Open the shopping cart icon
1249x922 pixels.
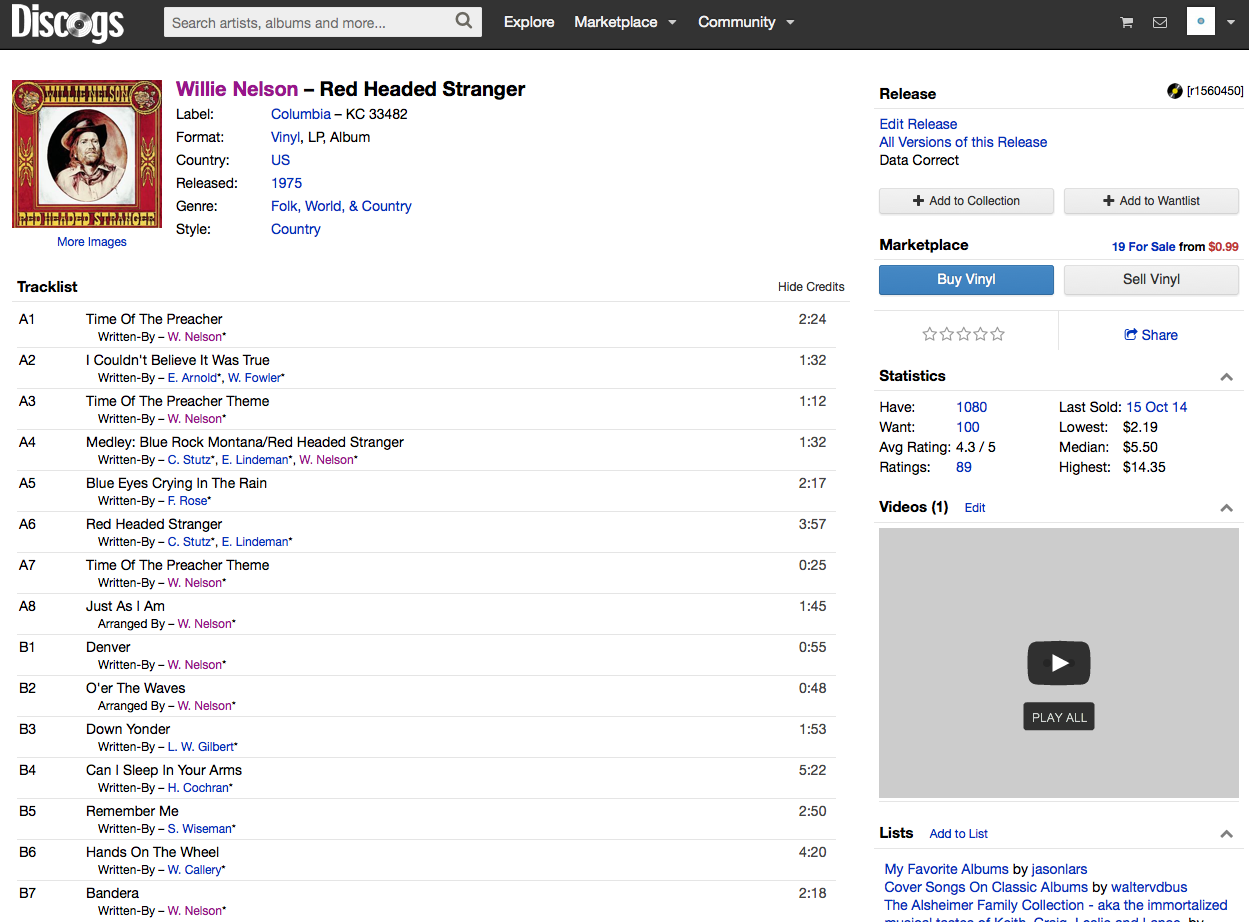(x=1127, y=22)
